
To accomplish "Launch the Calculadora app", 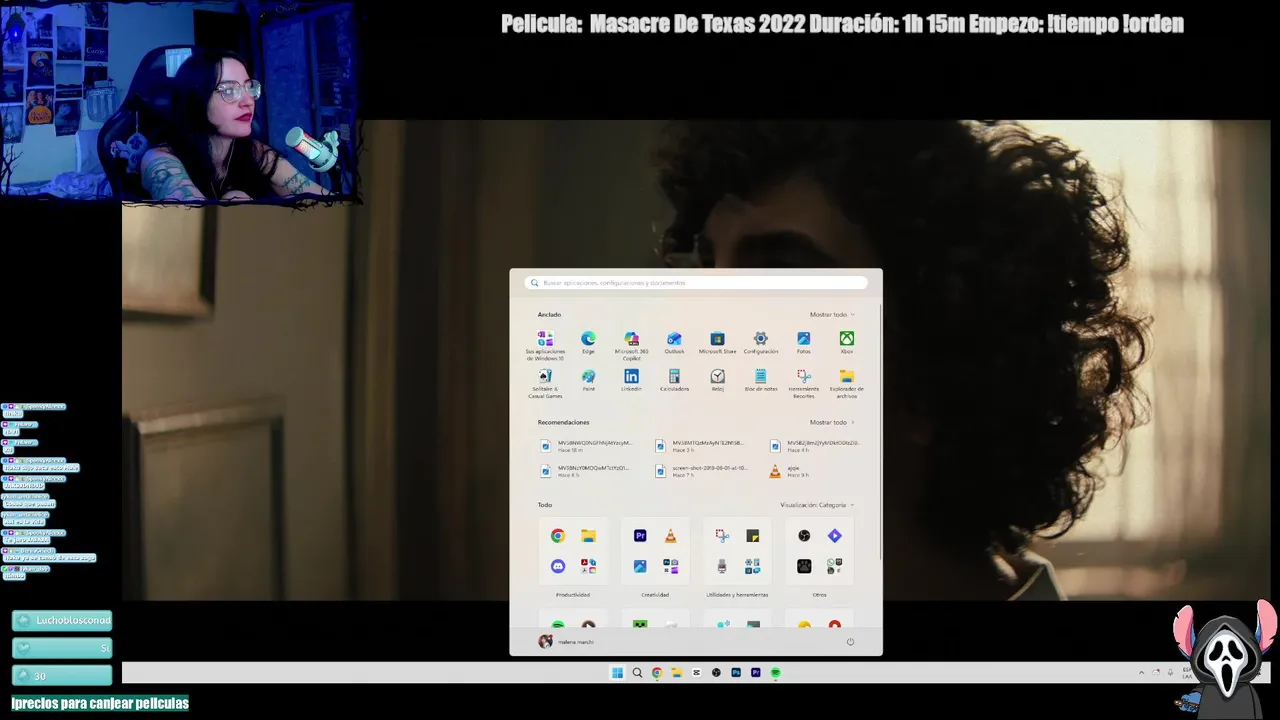I will point(674,381).
